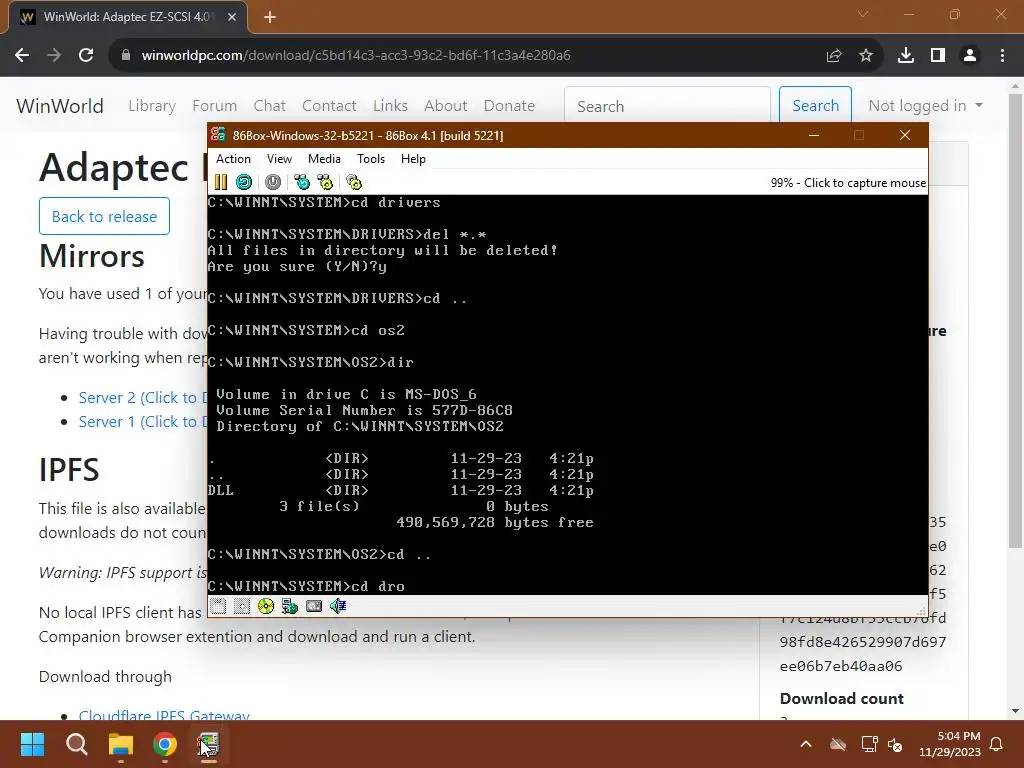1024x768 pixels.
Task: Reload the Chrome page
Action: (86, 56)
